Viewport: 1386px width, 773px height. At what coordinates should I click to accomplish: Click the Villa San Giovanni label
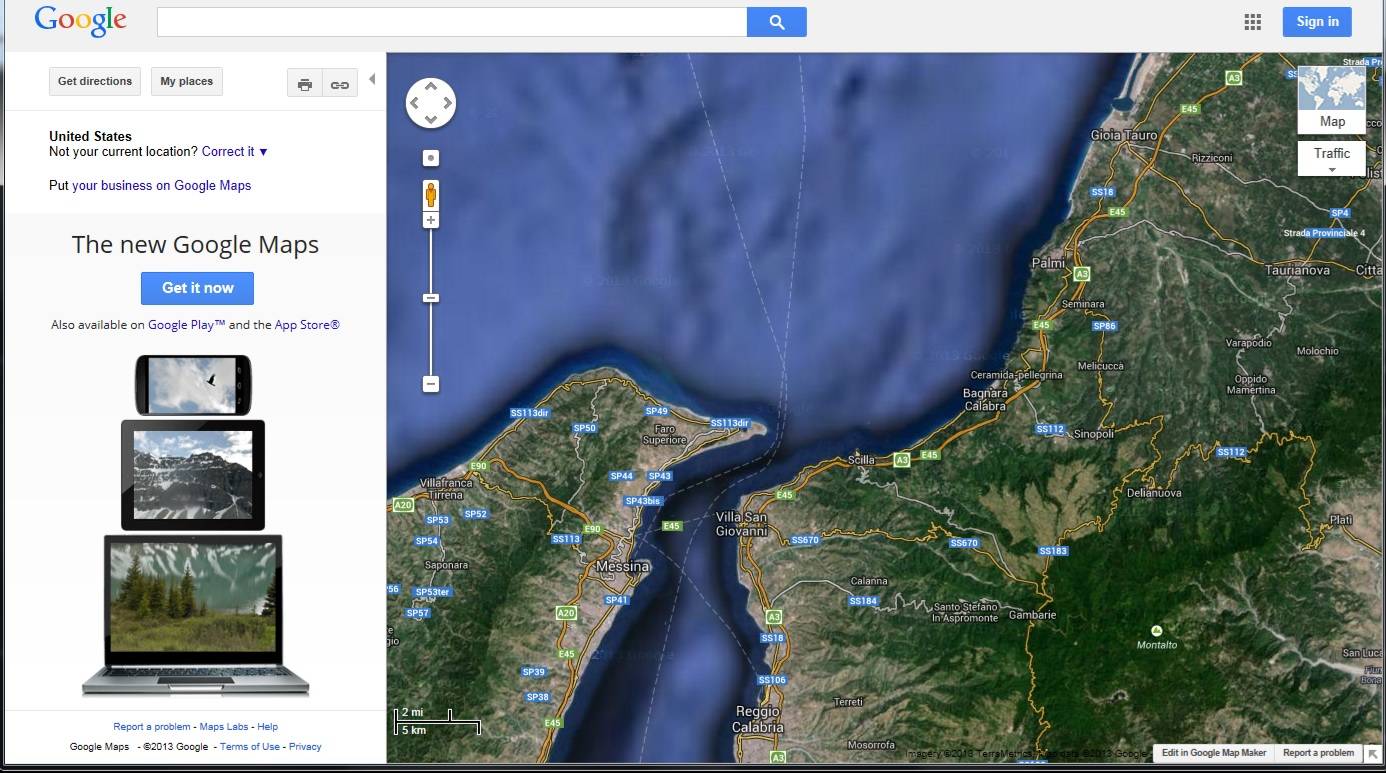[x=741, y=524]
